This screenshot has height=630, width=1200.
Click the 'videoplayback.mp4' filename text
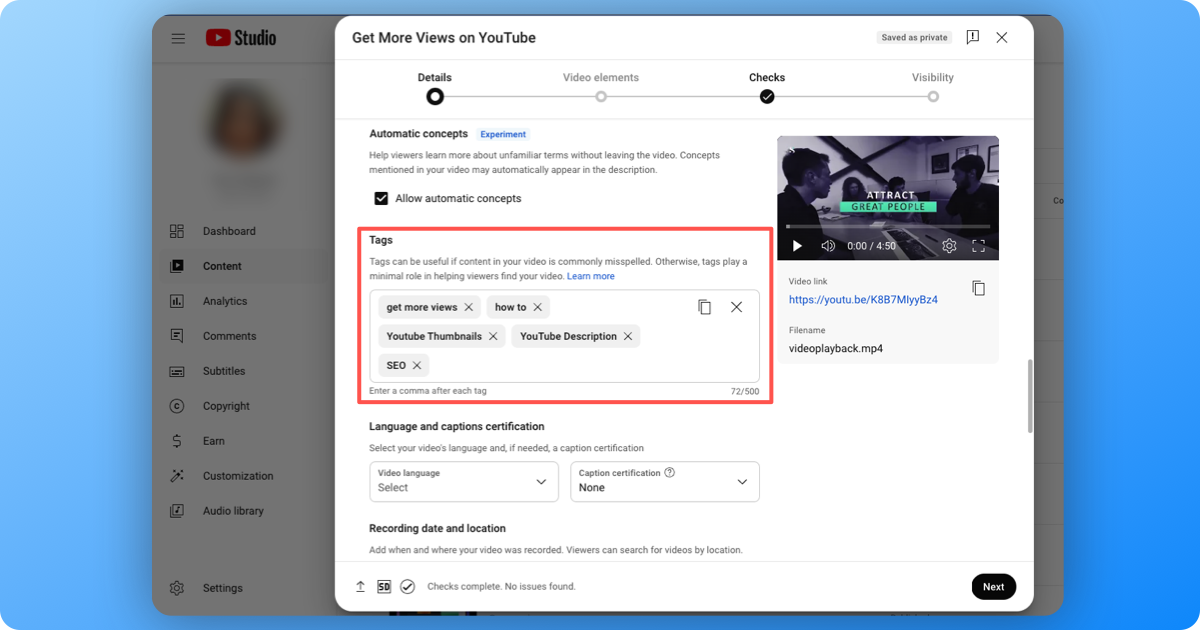point(836,349)
